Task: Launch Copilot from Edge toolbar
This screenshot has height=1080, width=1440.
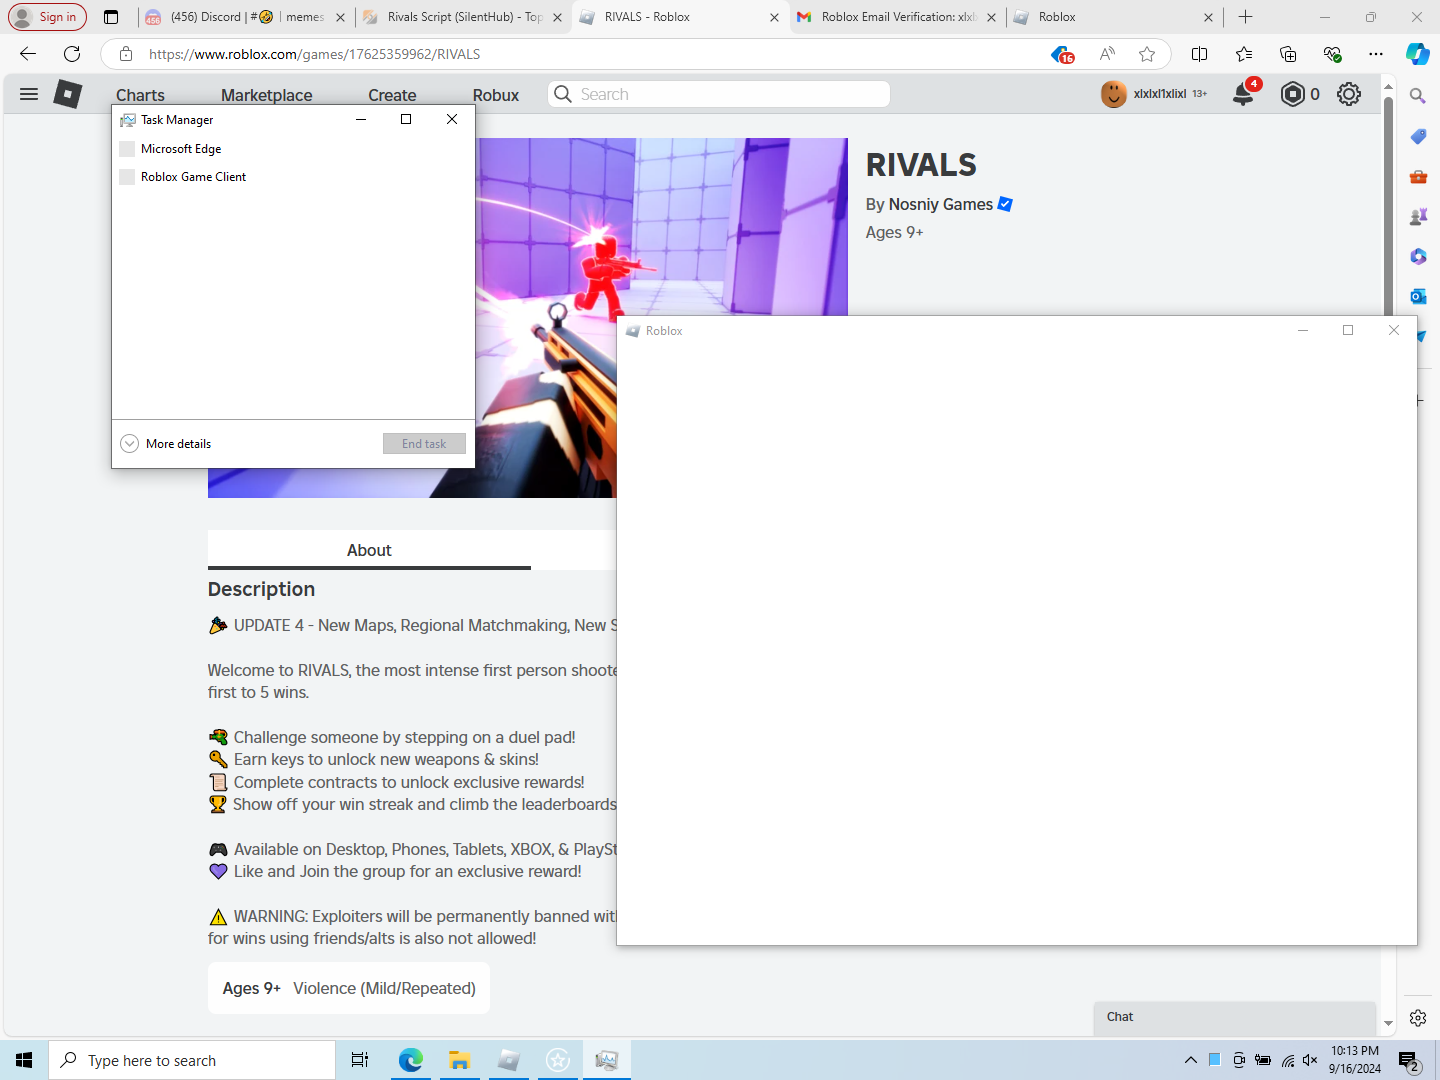Action: coord(1418,54)
